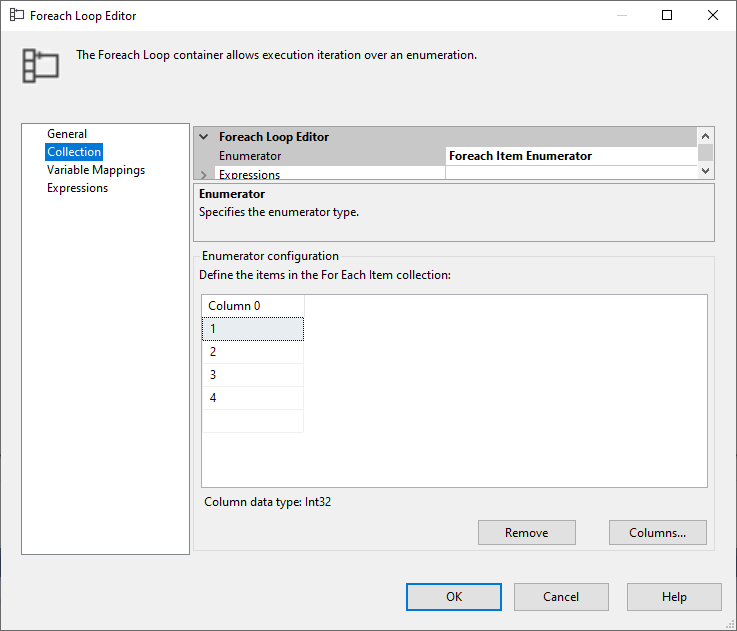Collapse the Foreach Loop Editor property category

(204, 137)
